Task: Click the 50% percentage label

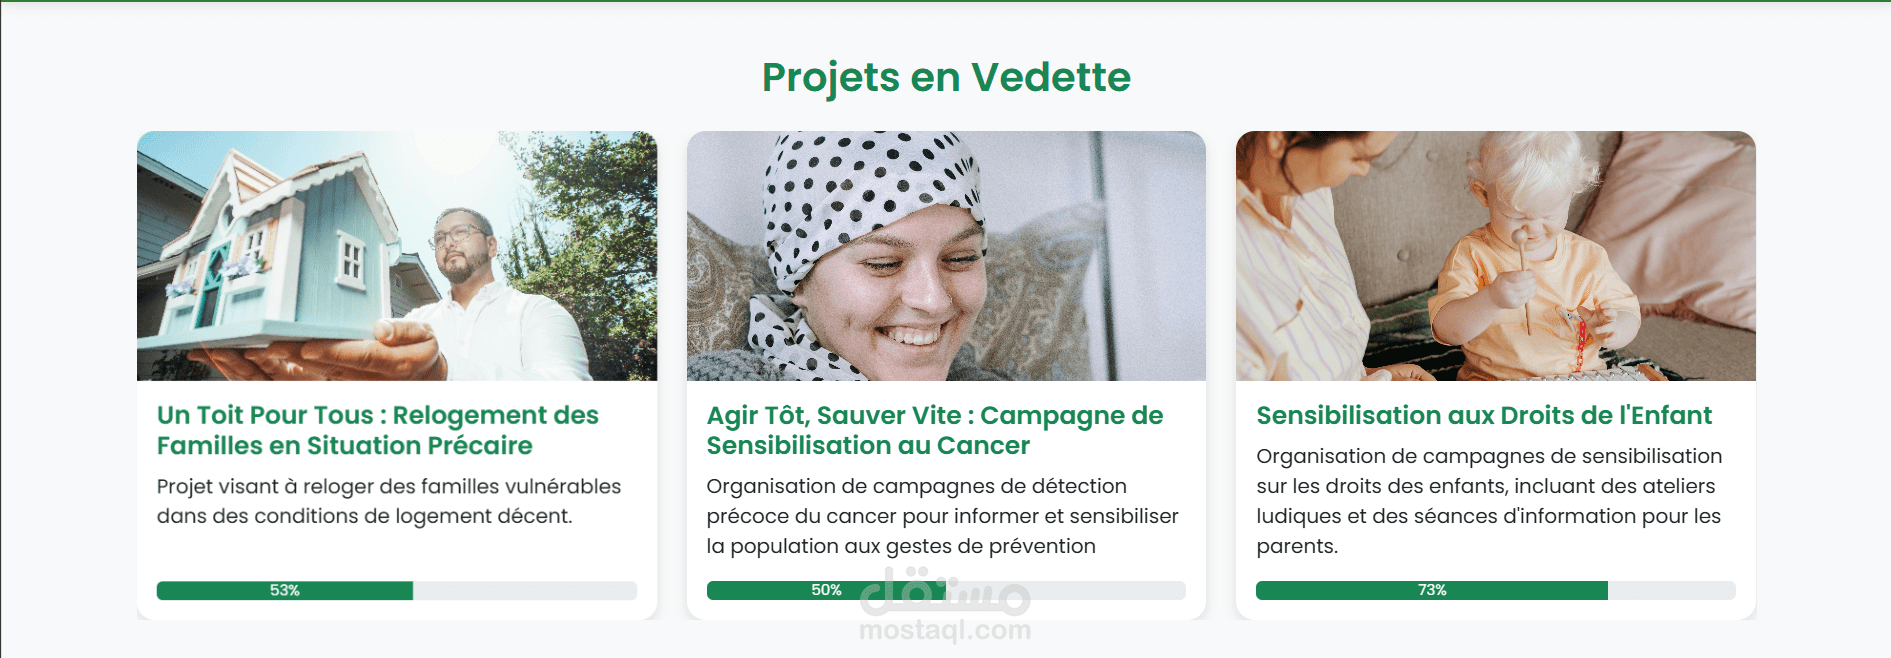Action: click(x=826, y=590)
